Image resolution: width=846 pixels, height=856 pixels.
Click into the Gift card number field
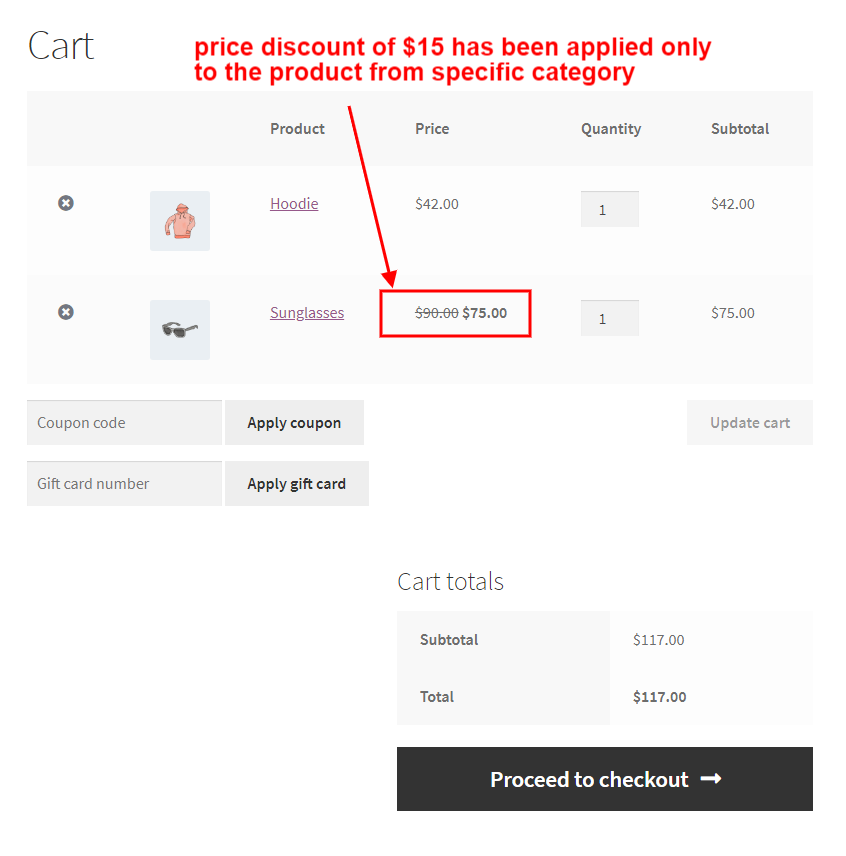124,484
